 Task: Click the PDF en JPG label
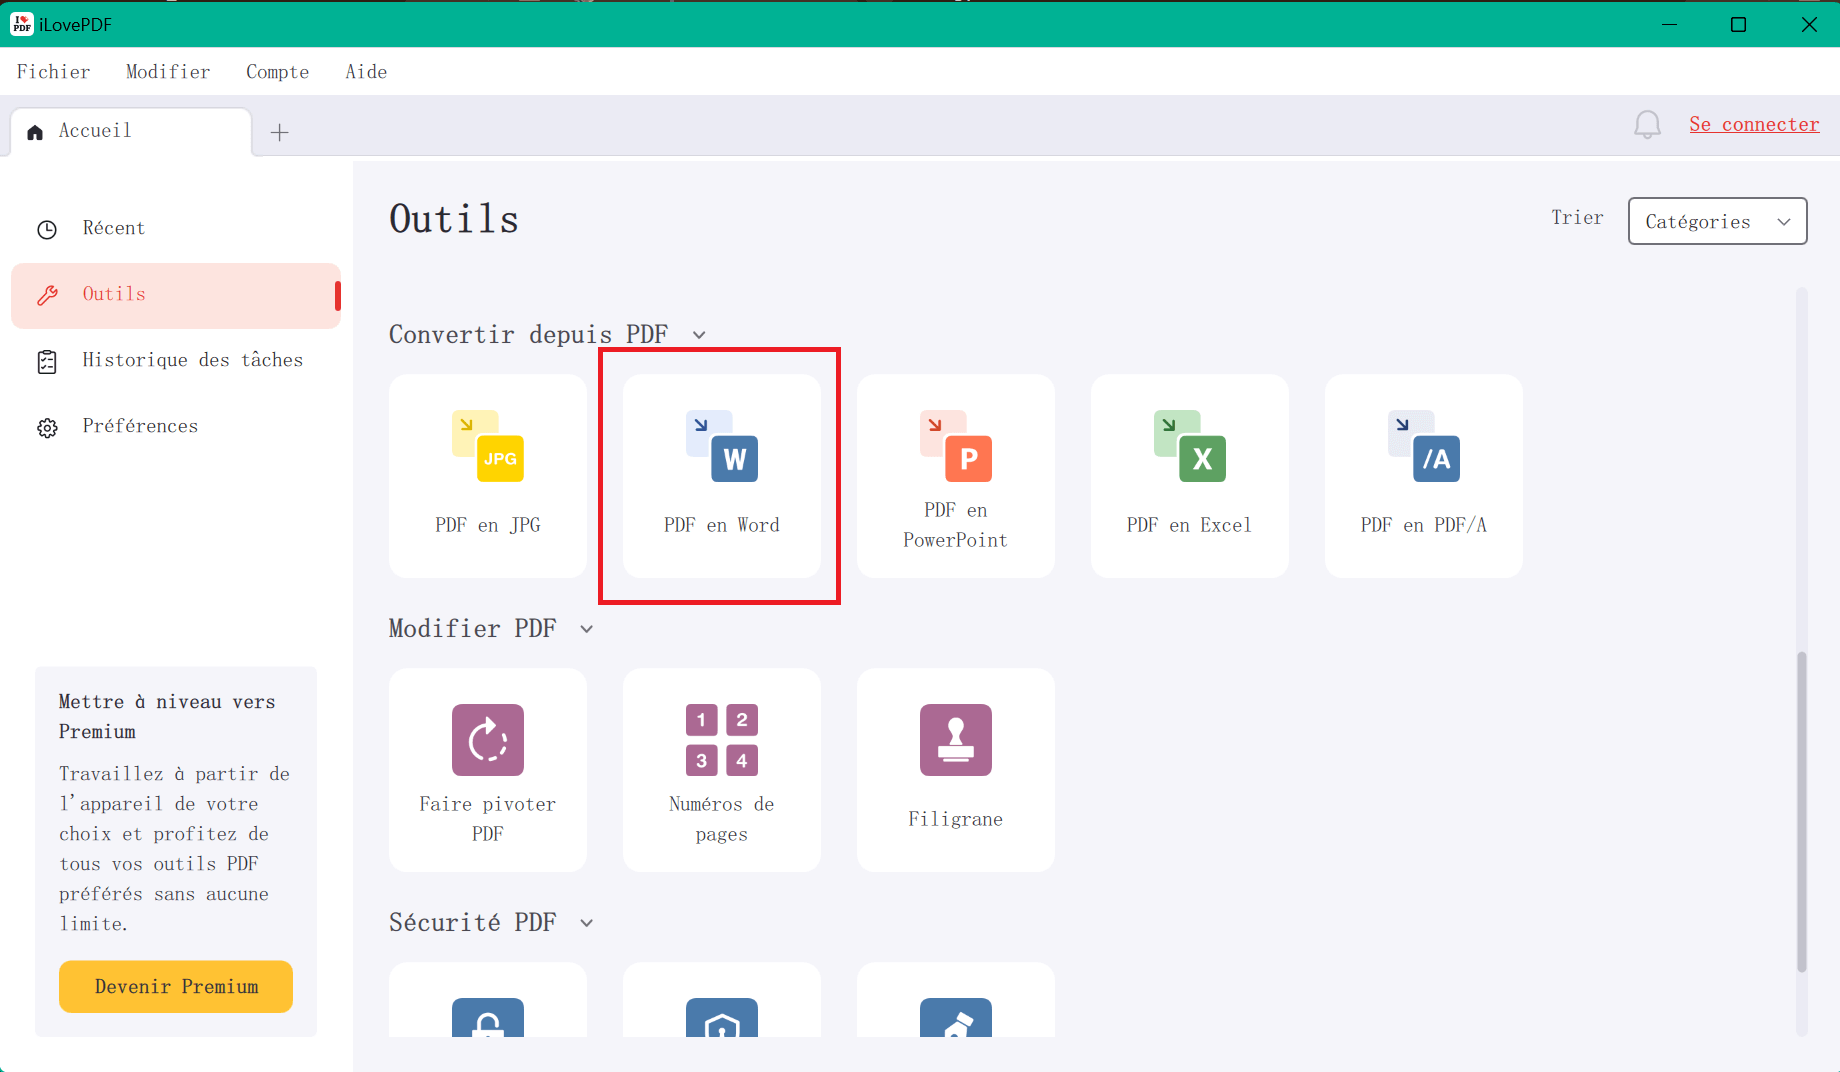tap(488, 525)
